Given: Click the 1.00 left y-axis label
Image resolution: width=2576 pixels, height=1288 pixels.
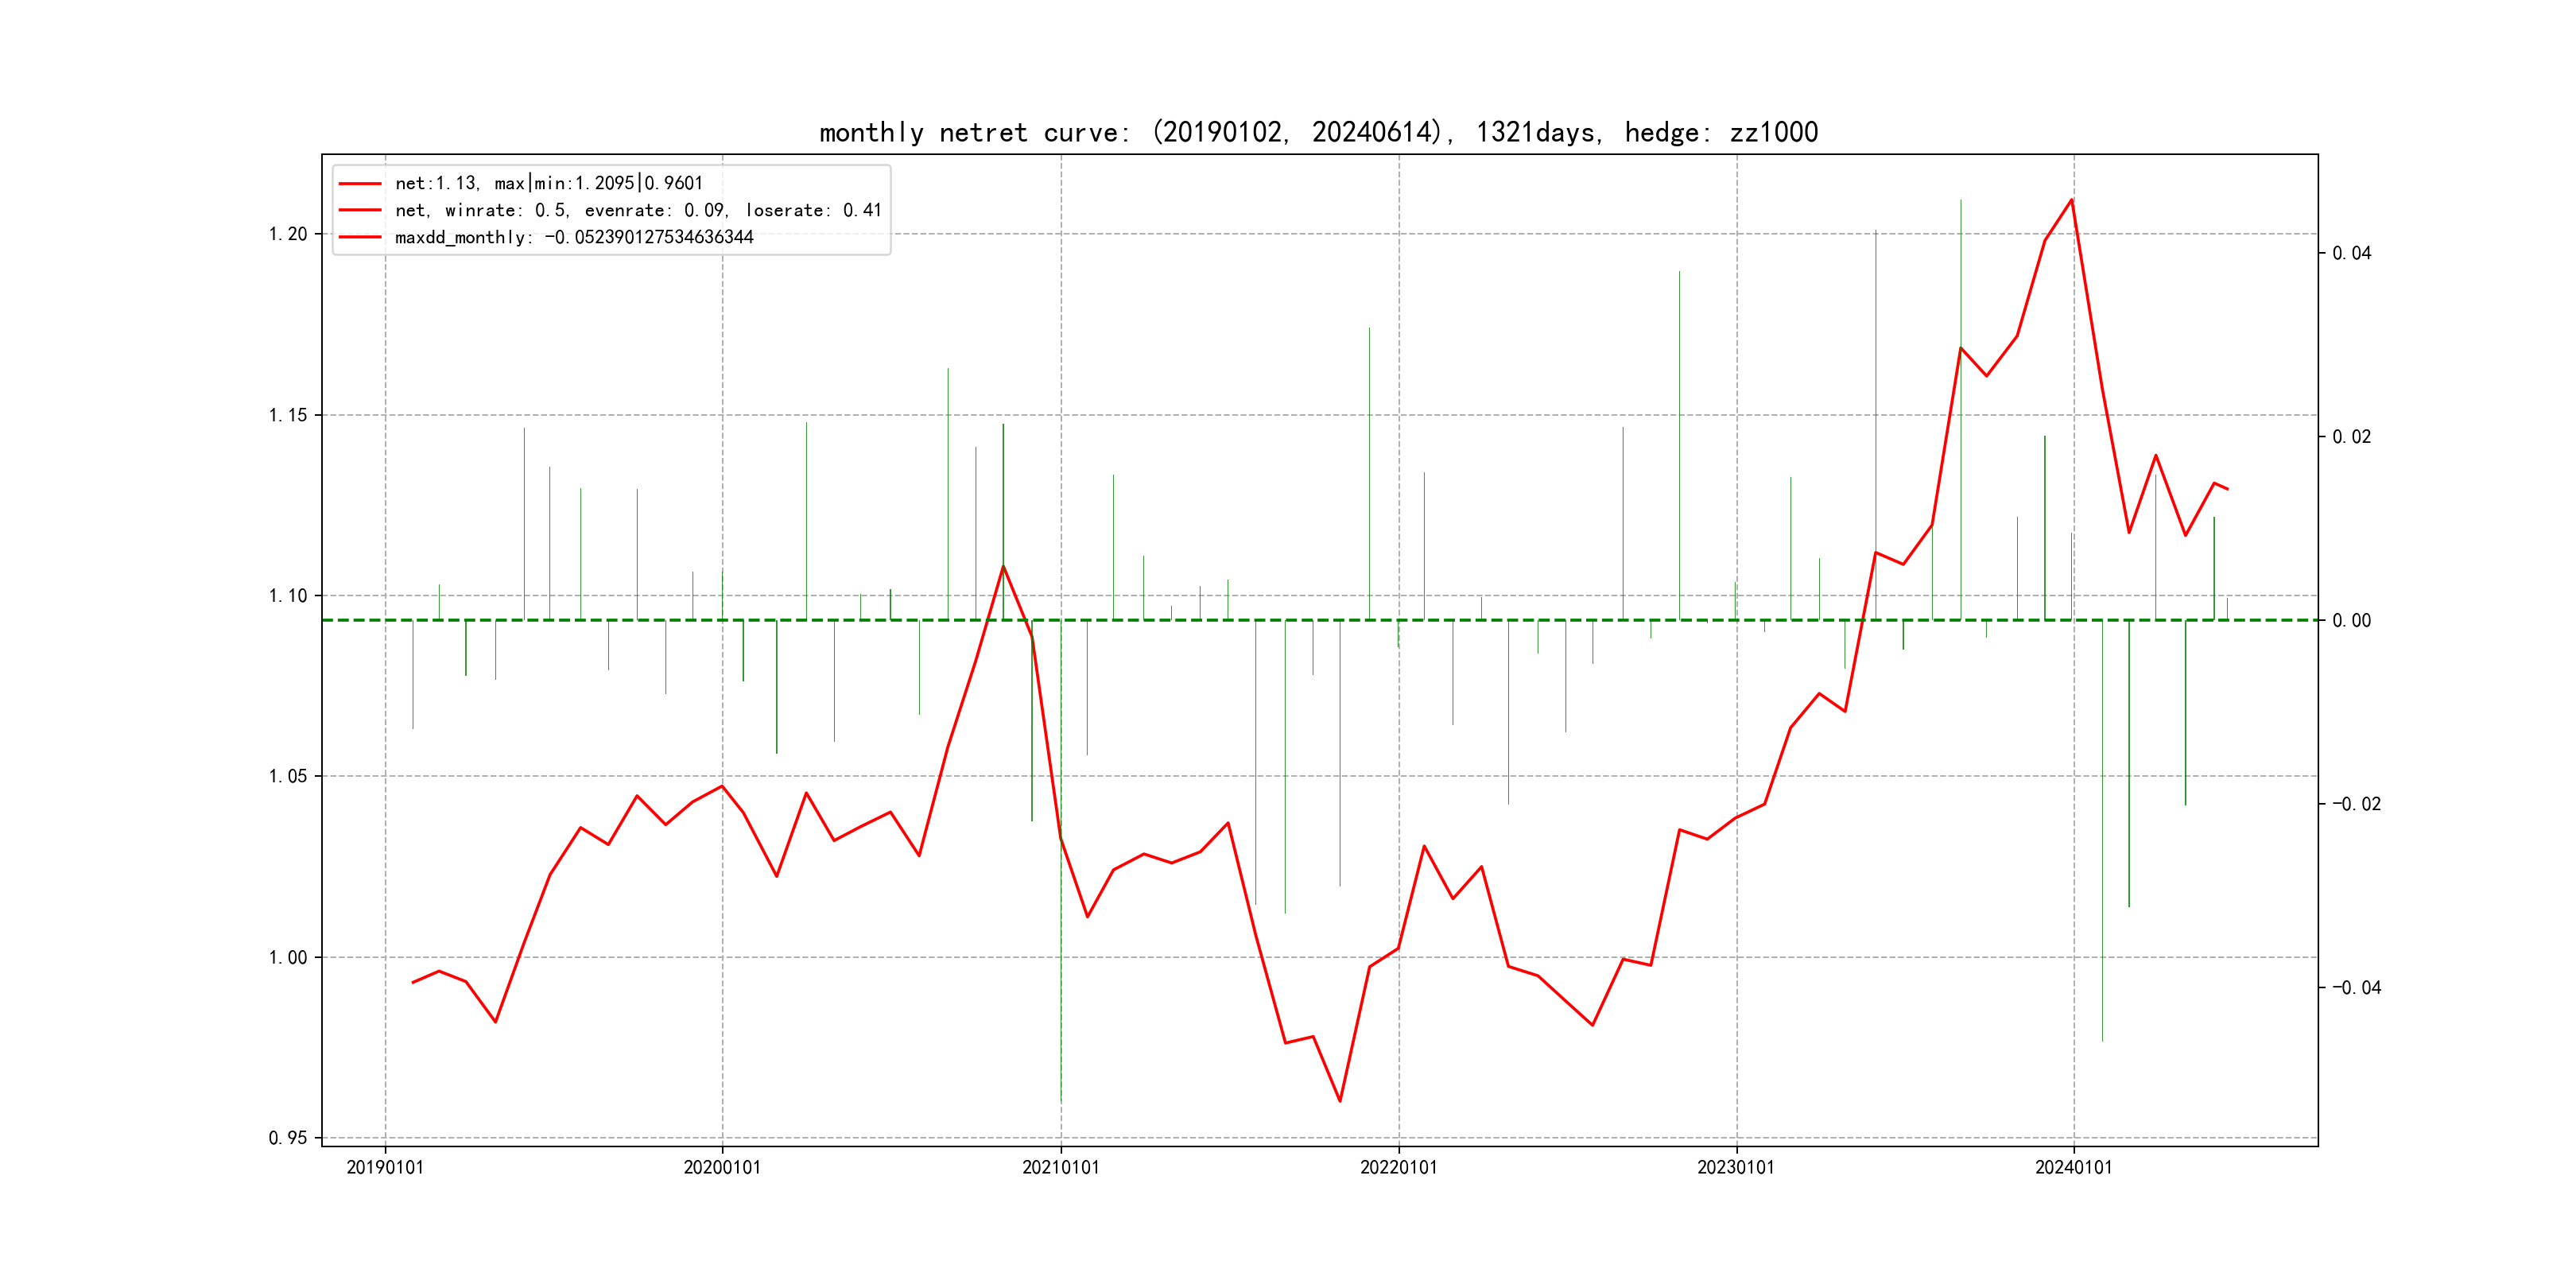Looking at the screenshot, I should click(288, 957).
